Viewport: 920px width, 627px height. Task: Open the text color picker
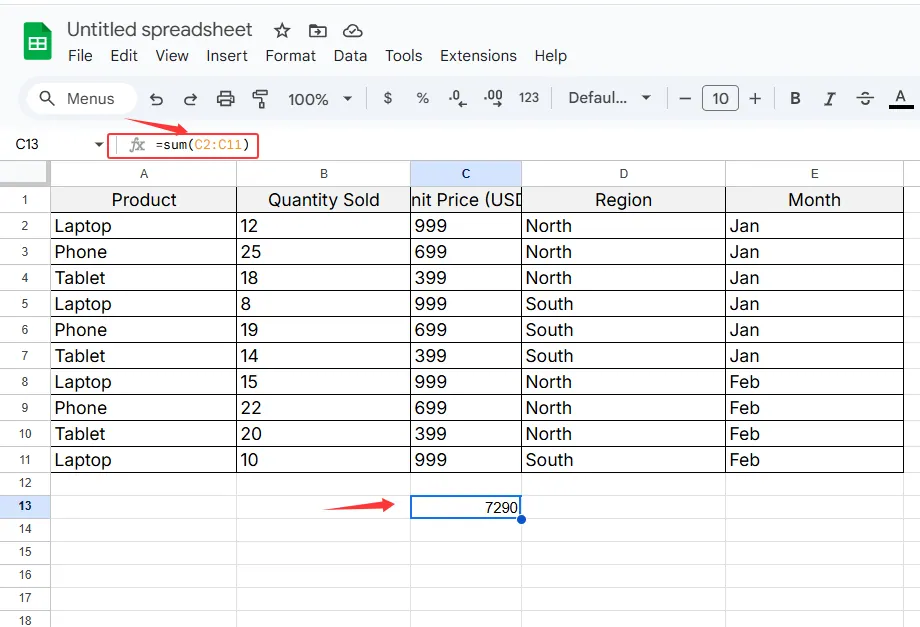click(x=901, y=98)
